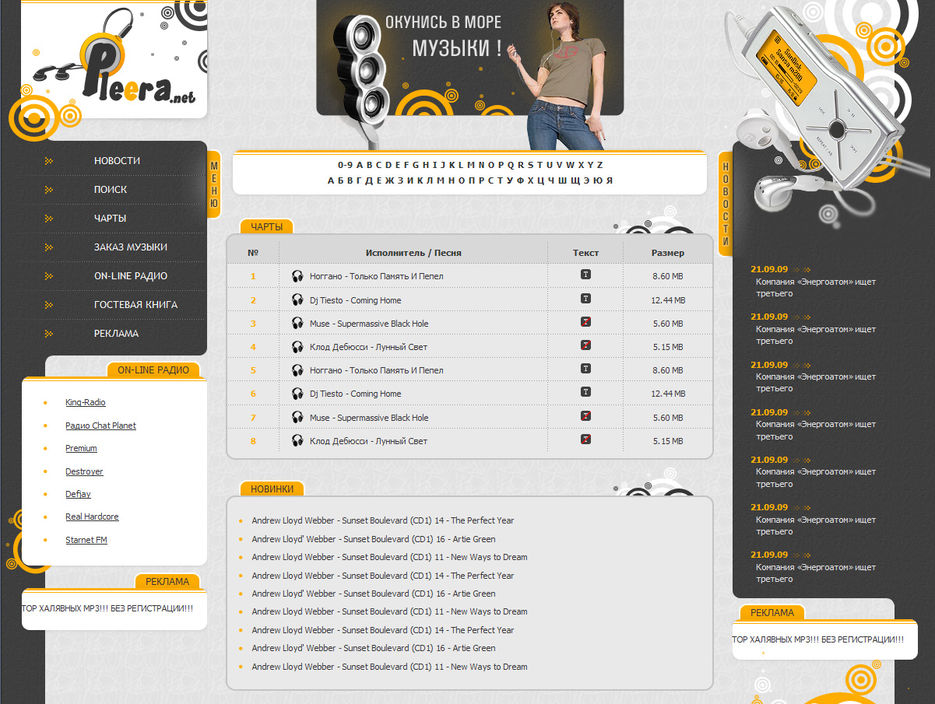The height and width of the screenshot is (704, 935).
Task: Click size 5.15 MB in chart row 8
Action: click(668, 441)
